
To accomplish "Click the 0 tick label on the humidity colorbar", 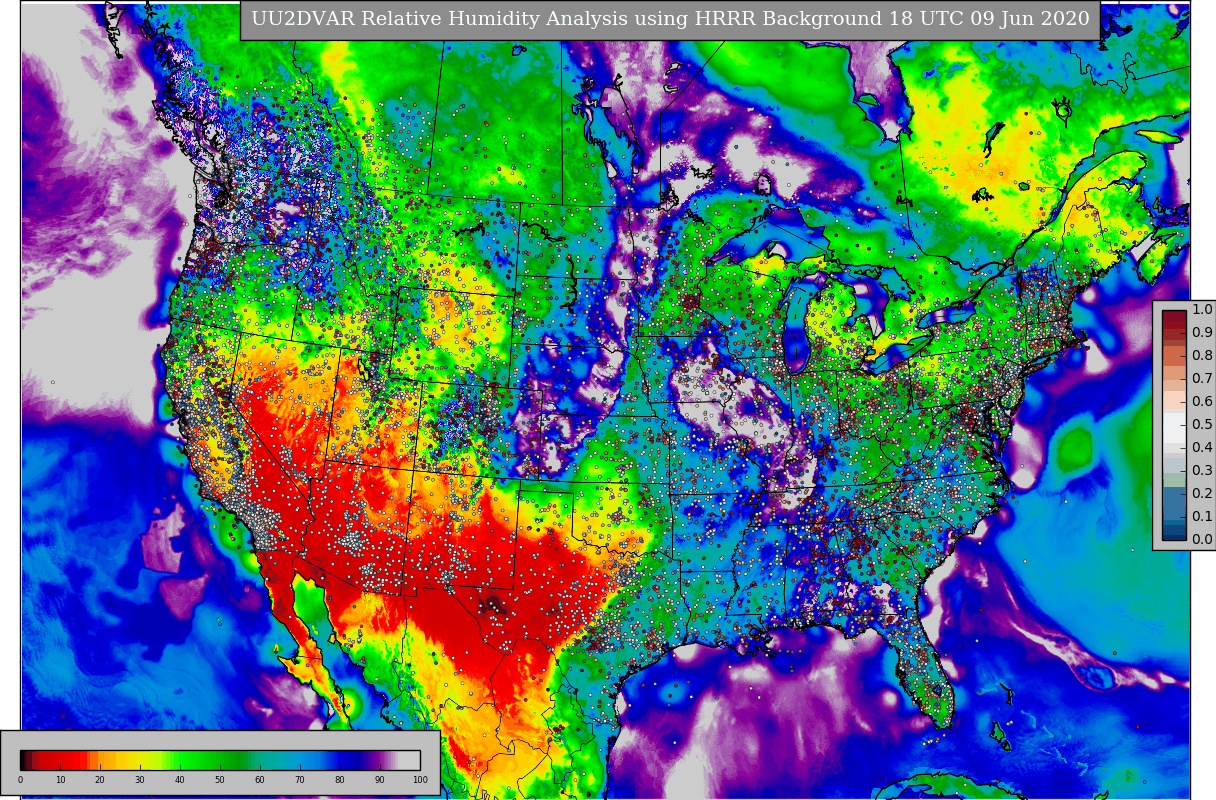I will [x=20, y=780].
